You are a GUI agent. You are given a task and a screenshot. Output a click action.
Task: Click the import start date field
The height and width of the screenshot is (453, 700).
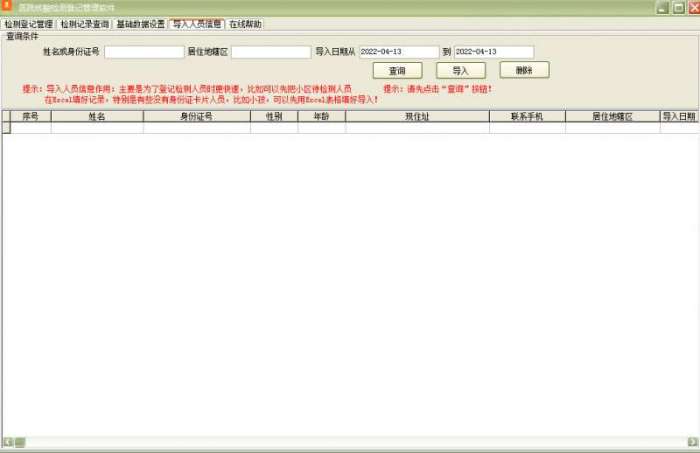point(399,52)
